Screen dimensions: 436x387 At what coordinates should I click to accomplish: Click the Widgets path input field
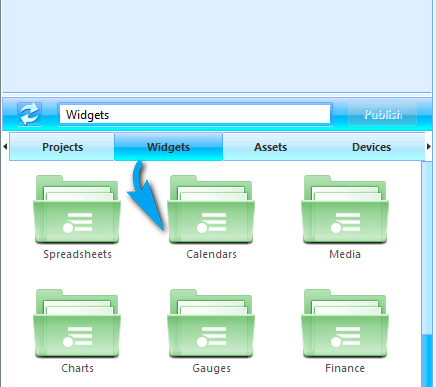[x=195, y=114]
